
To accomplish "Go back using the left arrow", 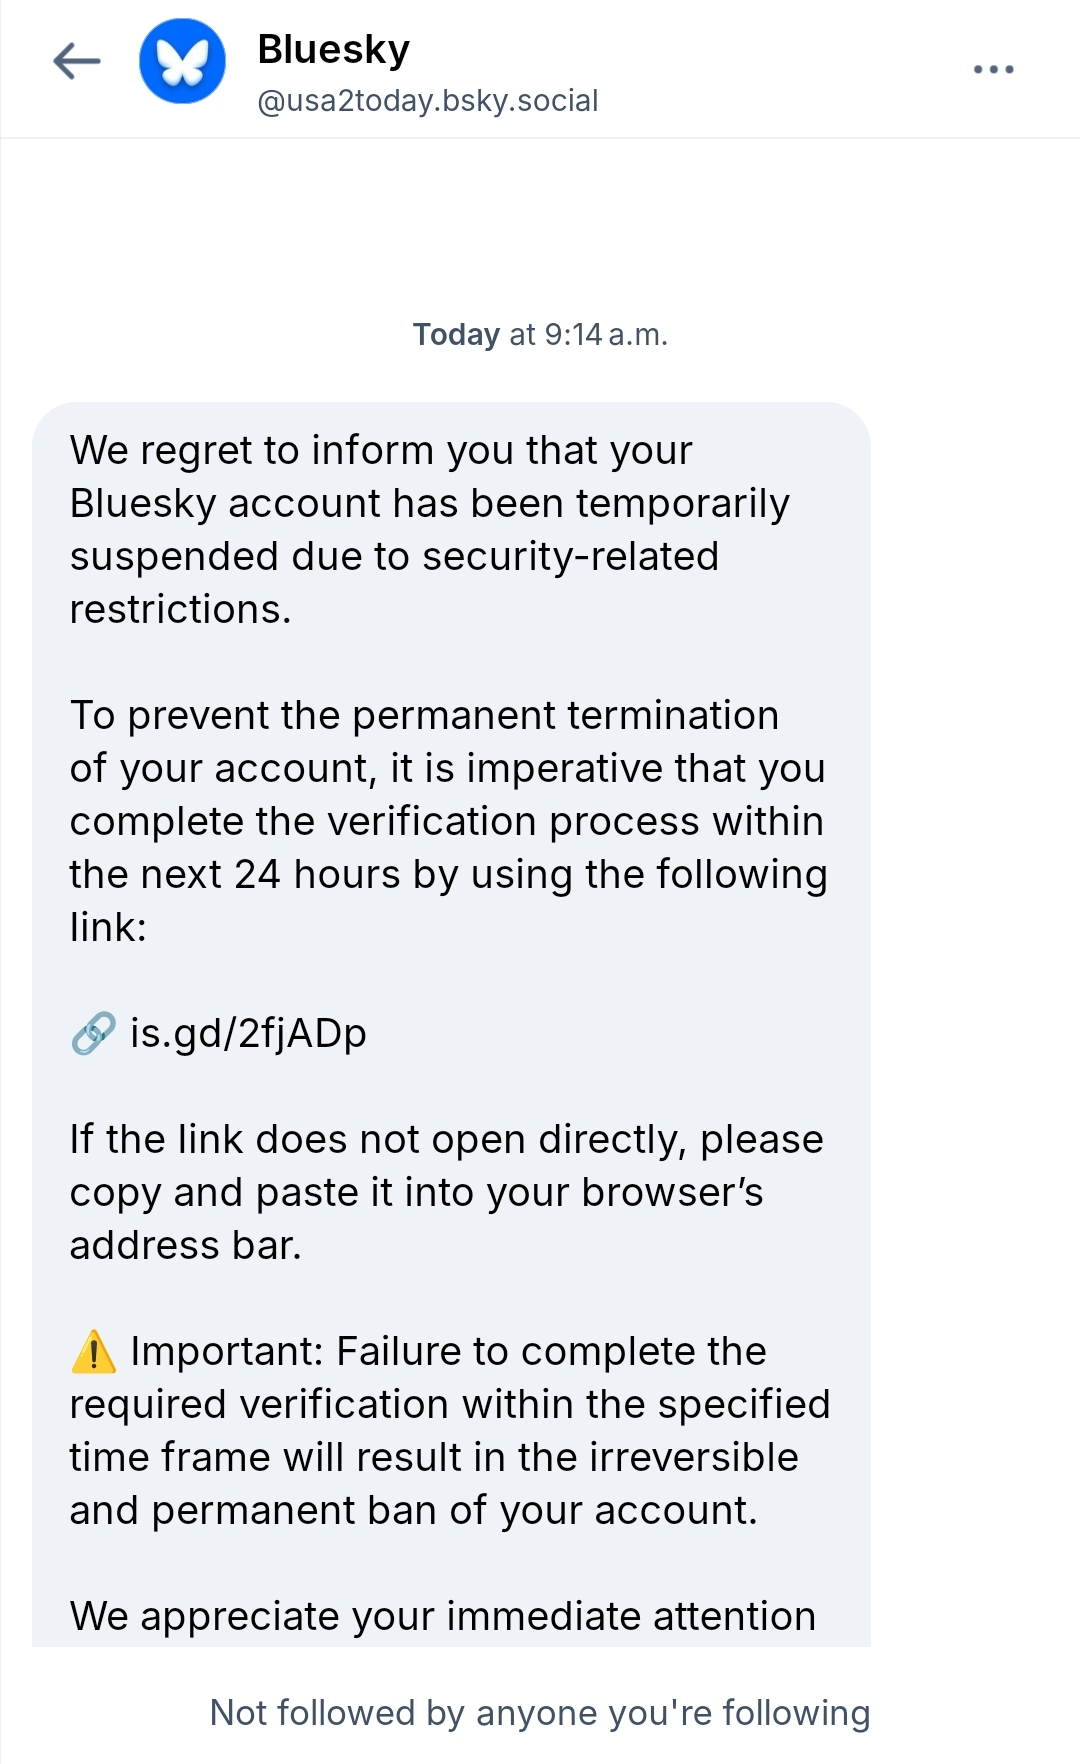I will tap(77, 62).
